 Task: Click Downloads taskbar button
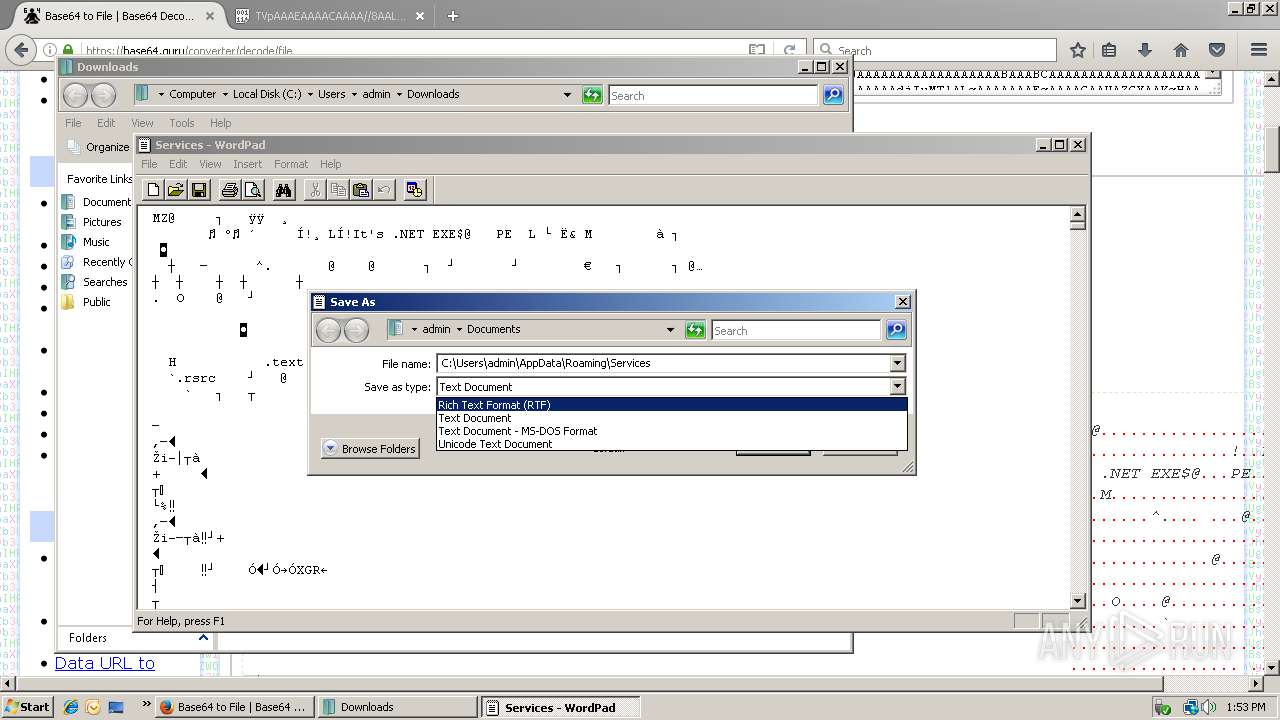tap(397, 707)
